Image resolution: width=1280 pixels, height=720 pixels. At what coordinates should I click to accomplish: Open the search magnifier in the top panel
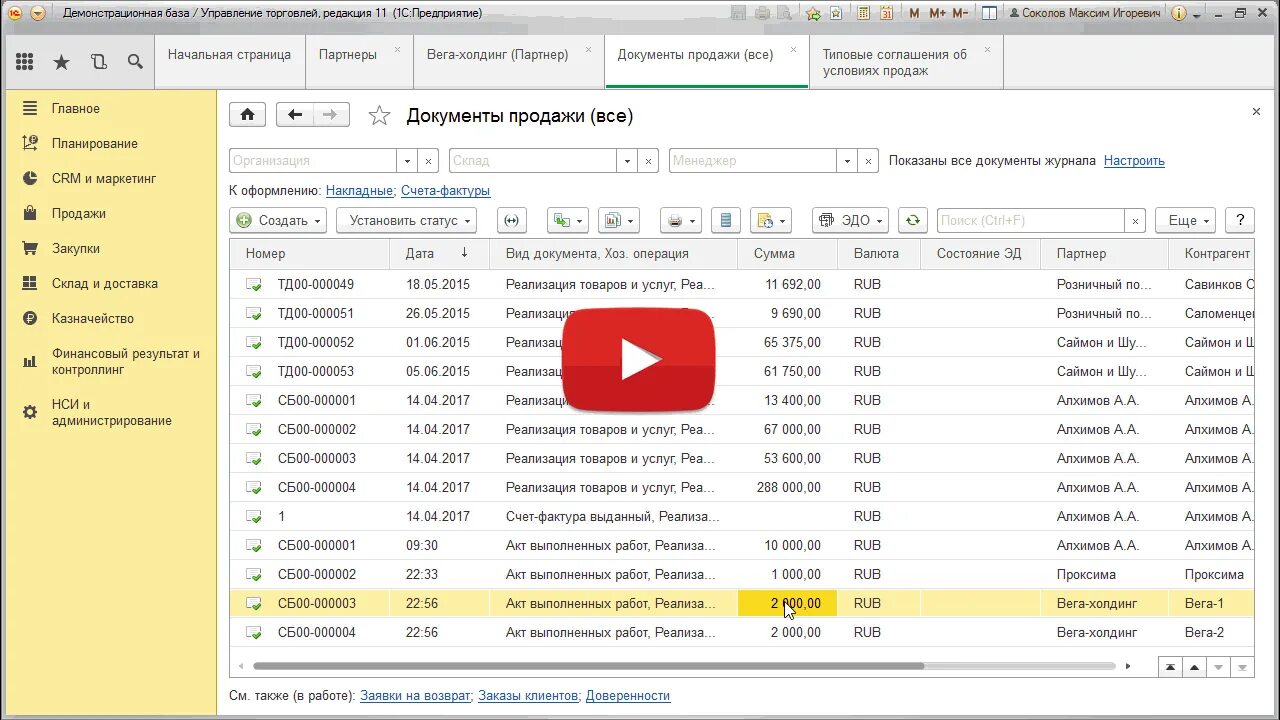(135, 62)
